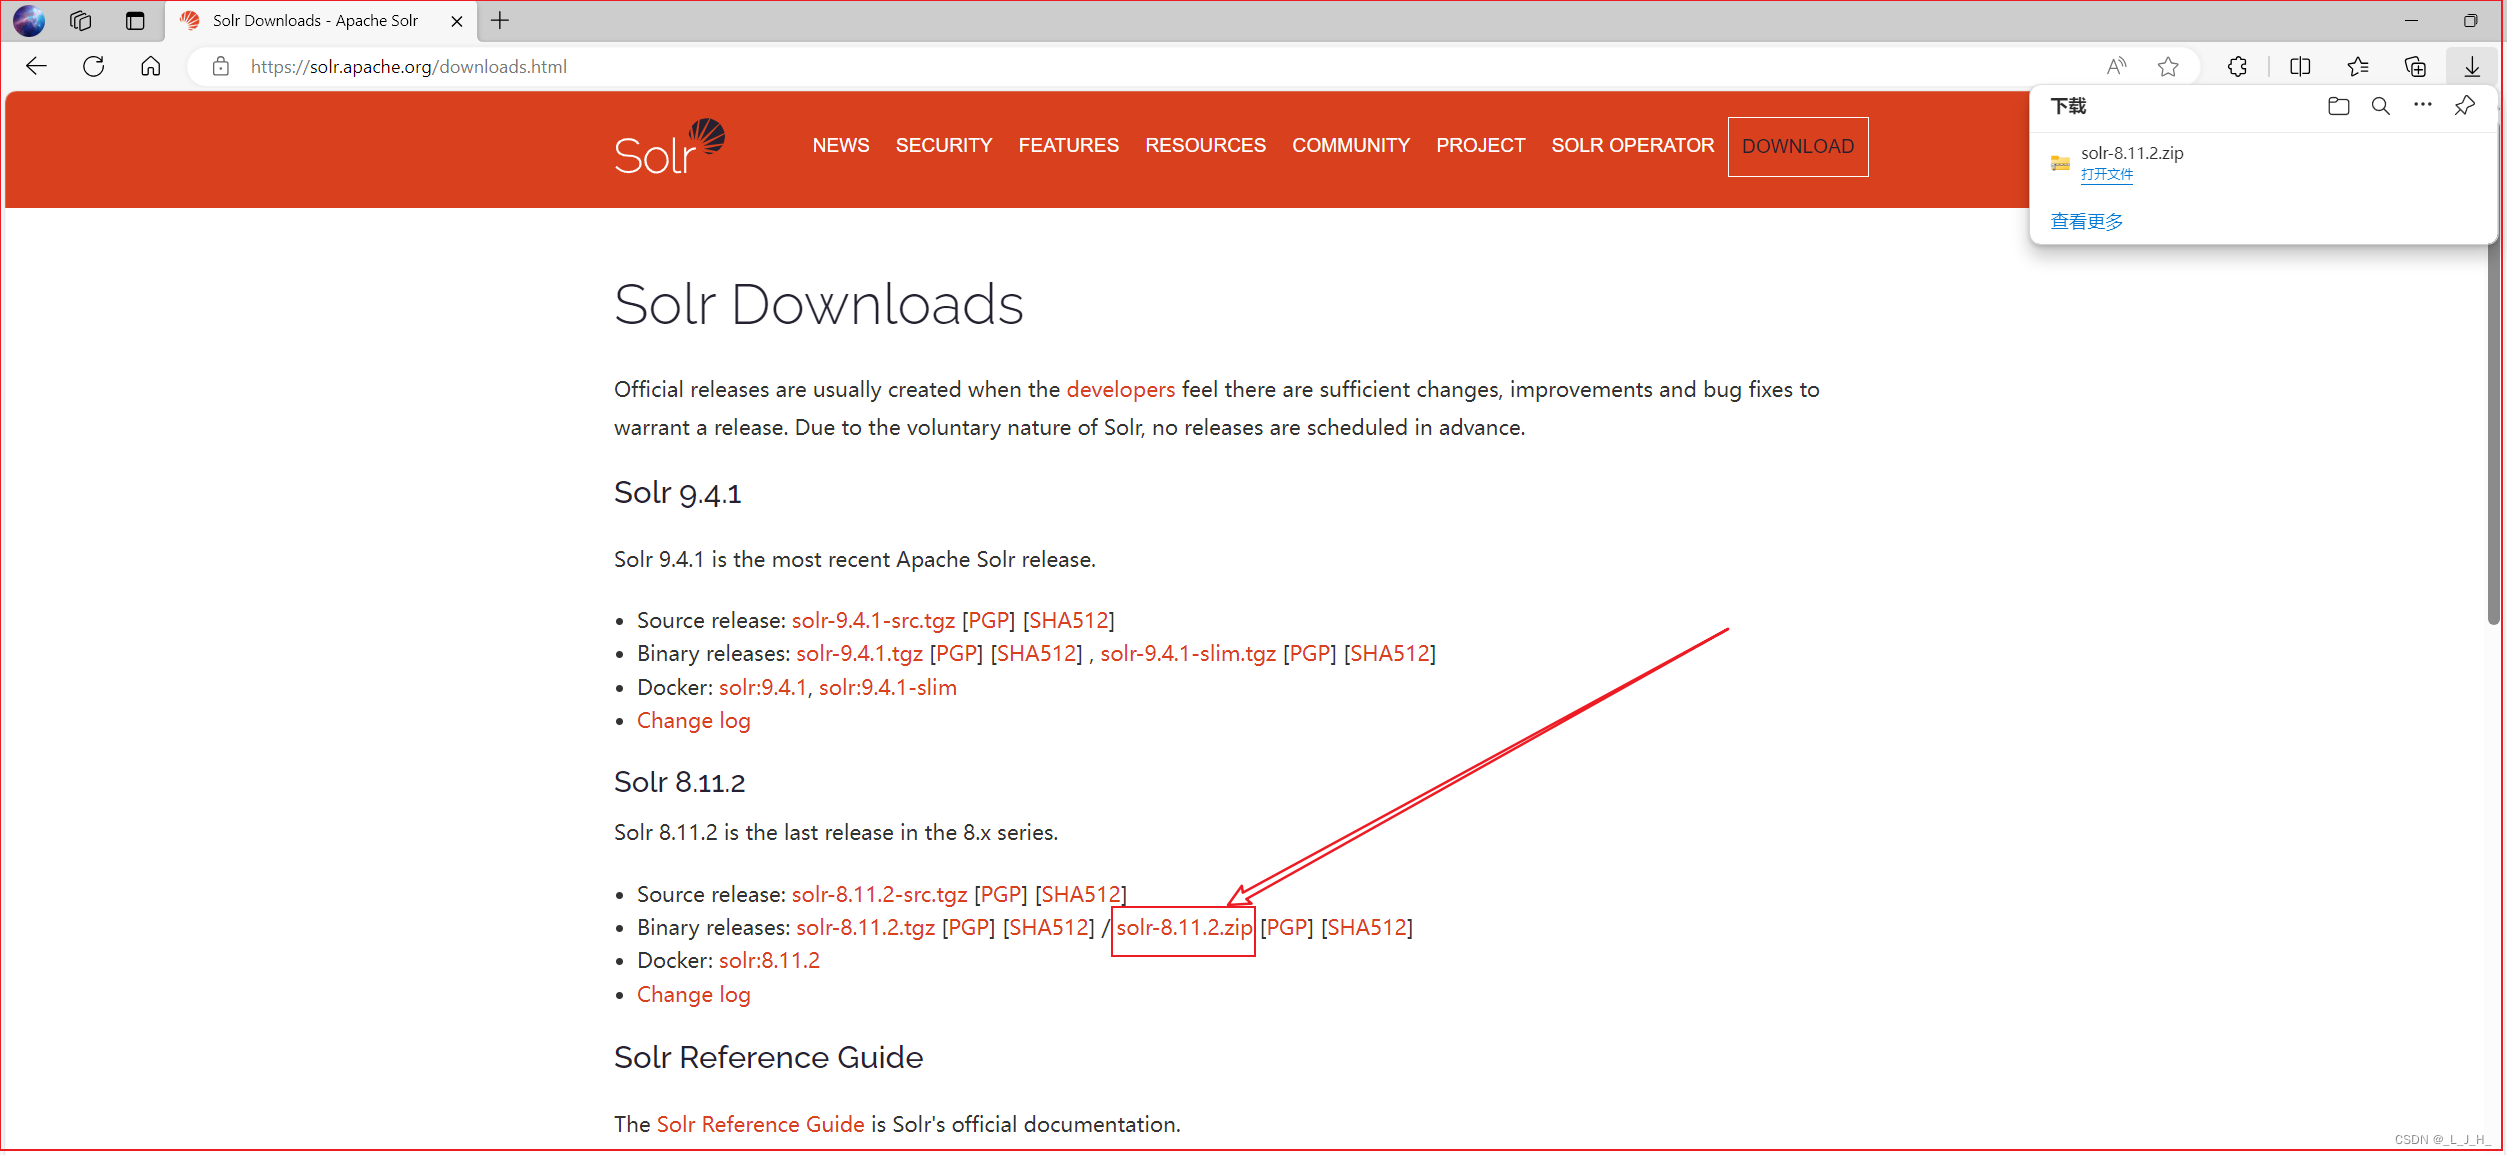Click the COMMUNITY navigation item

(x=1351, y=146)
